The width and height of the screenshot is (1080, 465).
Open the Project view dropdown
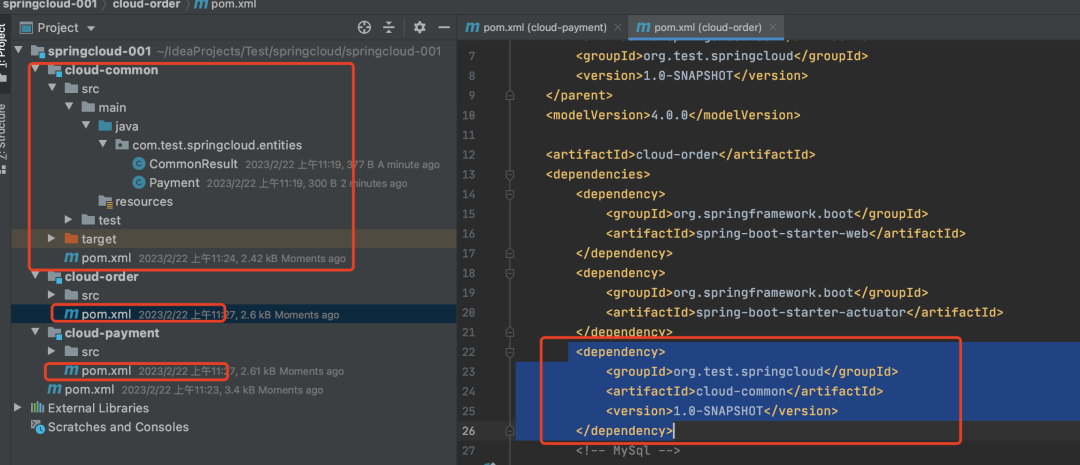click(x=91, y=28)
